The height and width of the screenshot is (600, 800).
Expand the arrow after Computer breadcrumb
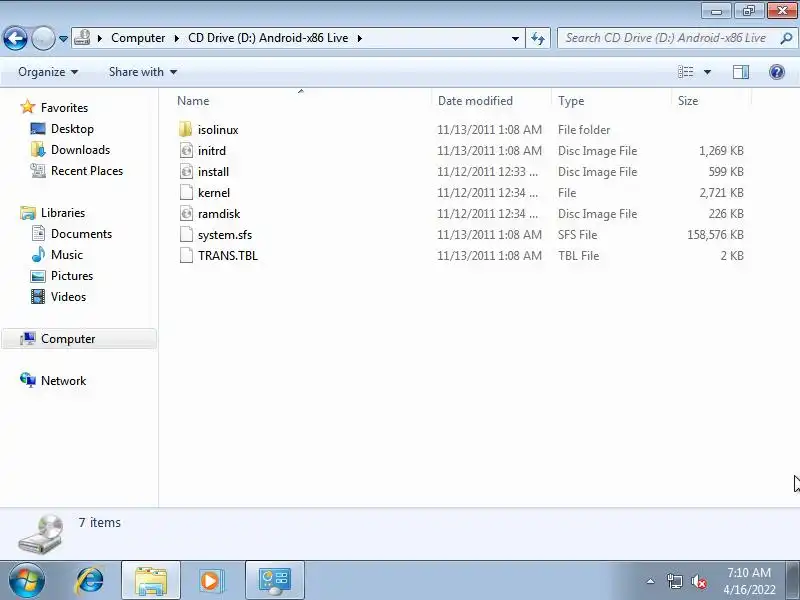coord(177,38)
